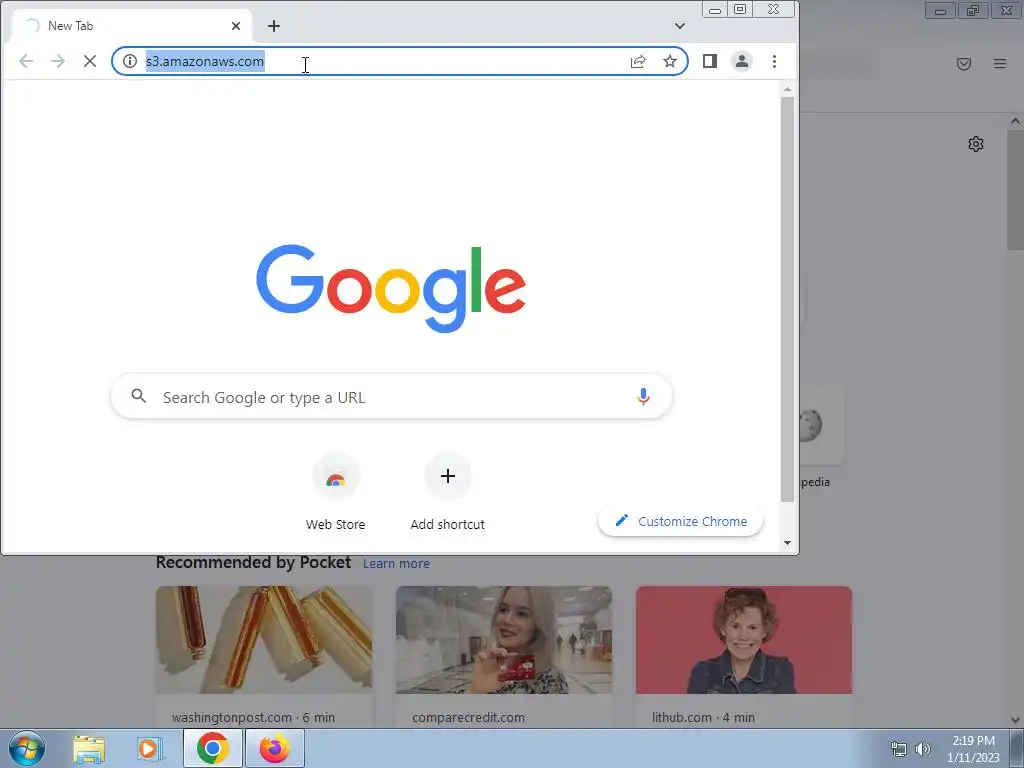The image size is (1024, 768).
Task: Open comparecredit.com Pocket article thumbnail
Action: point(504,640)
